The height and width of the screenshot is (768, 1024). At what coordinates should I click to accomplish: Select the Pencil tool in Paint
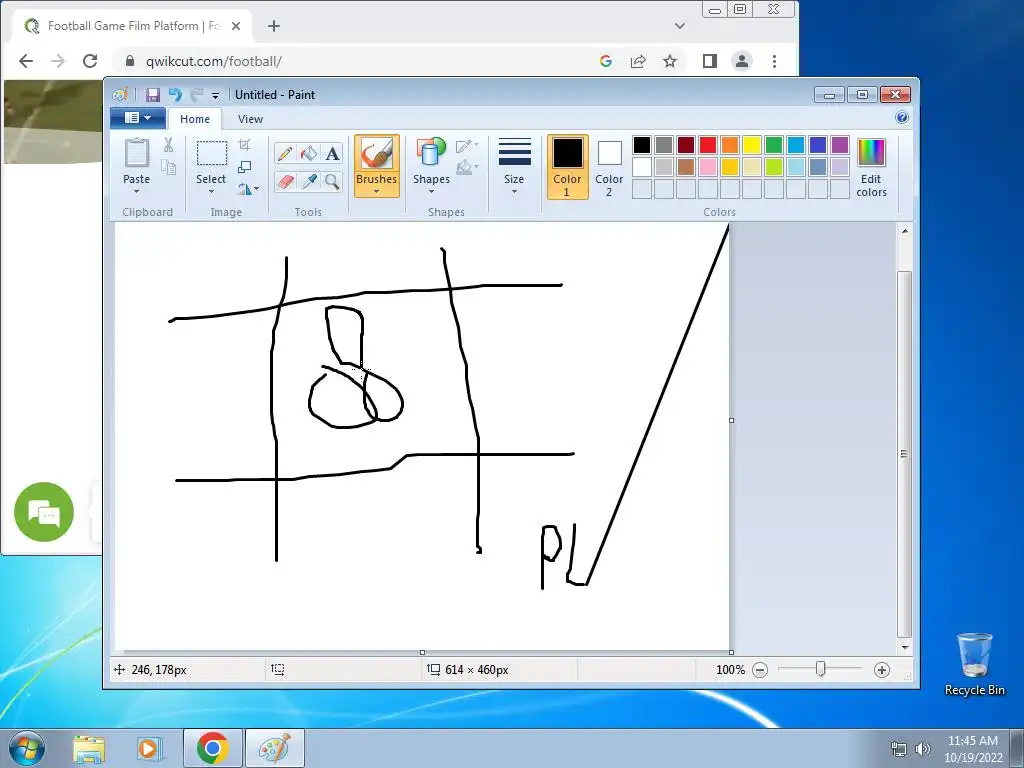285,153
